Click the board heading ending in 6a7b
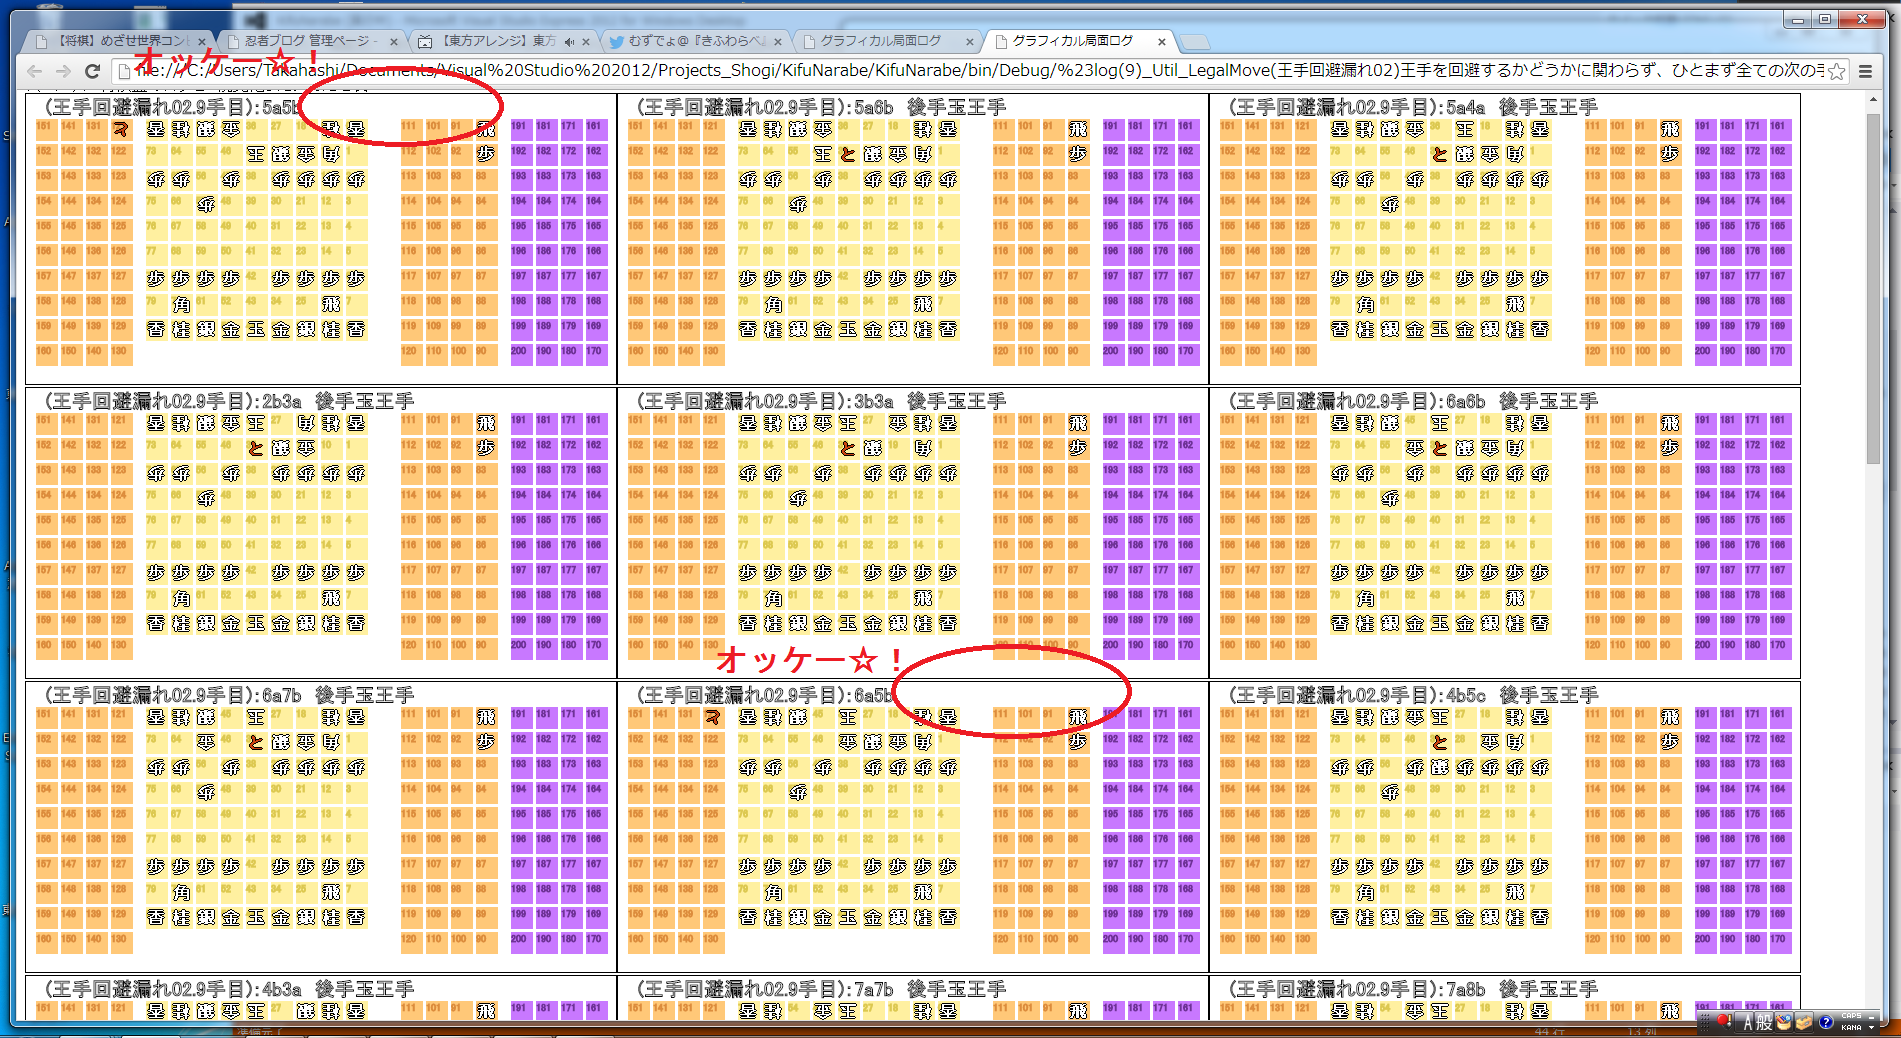Image resolution: width=1901 pixels, height=1038 pixels. pos(230,695)
